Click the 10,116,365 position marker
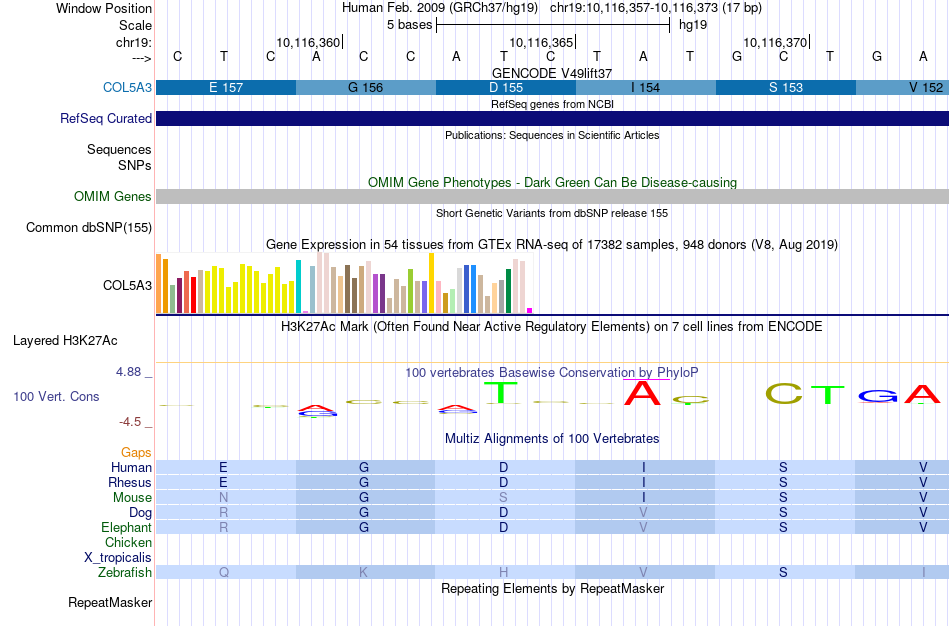 [541, 42]
